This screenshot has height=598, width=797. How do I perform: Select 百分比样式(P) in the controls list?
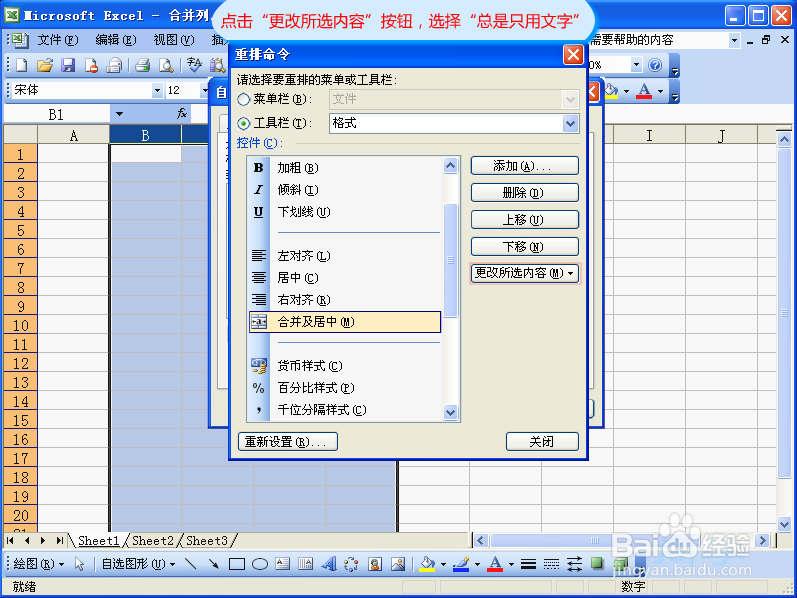[x=345, y=387]
